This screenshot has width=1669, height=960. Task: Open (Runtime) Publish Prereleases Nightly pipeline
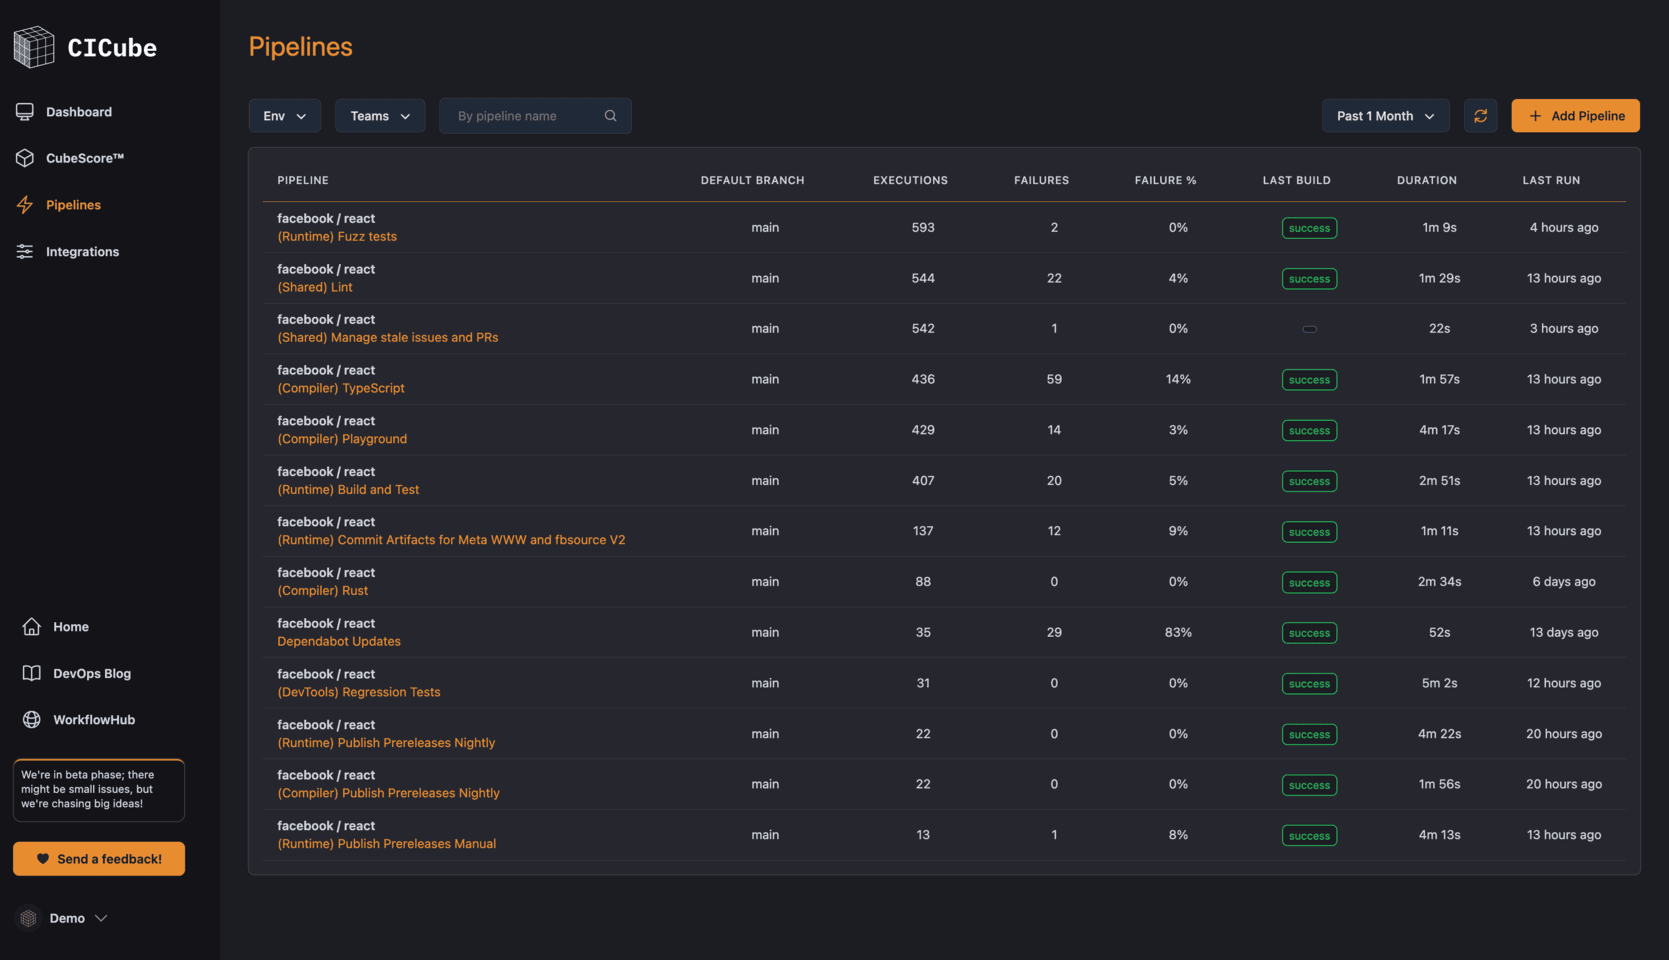386,743
